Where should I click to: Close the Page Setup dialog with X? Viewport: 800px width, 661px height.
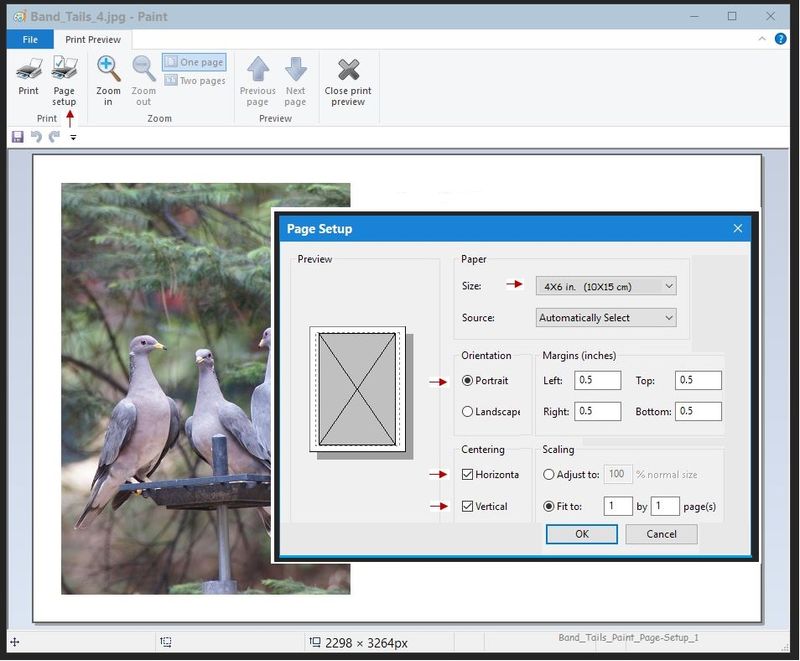pyautogui.click(x=737, y=228)
